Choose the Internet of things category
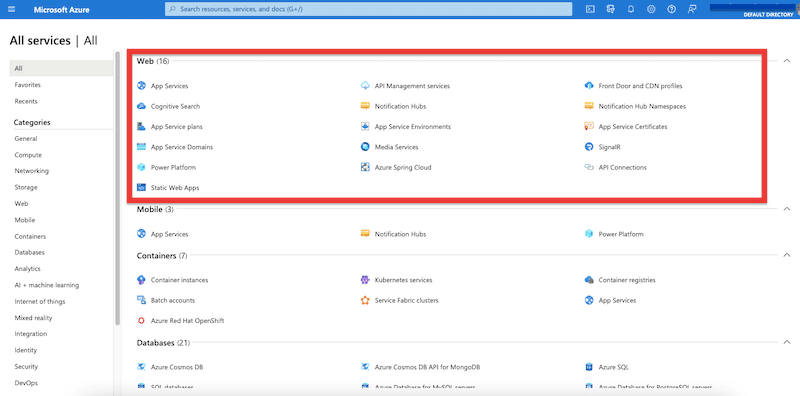This screenshot has width=800, height=396. tap(40, 302)
